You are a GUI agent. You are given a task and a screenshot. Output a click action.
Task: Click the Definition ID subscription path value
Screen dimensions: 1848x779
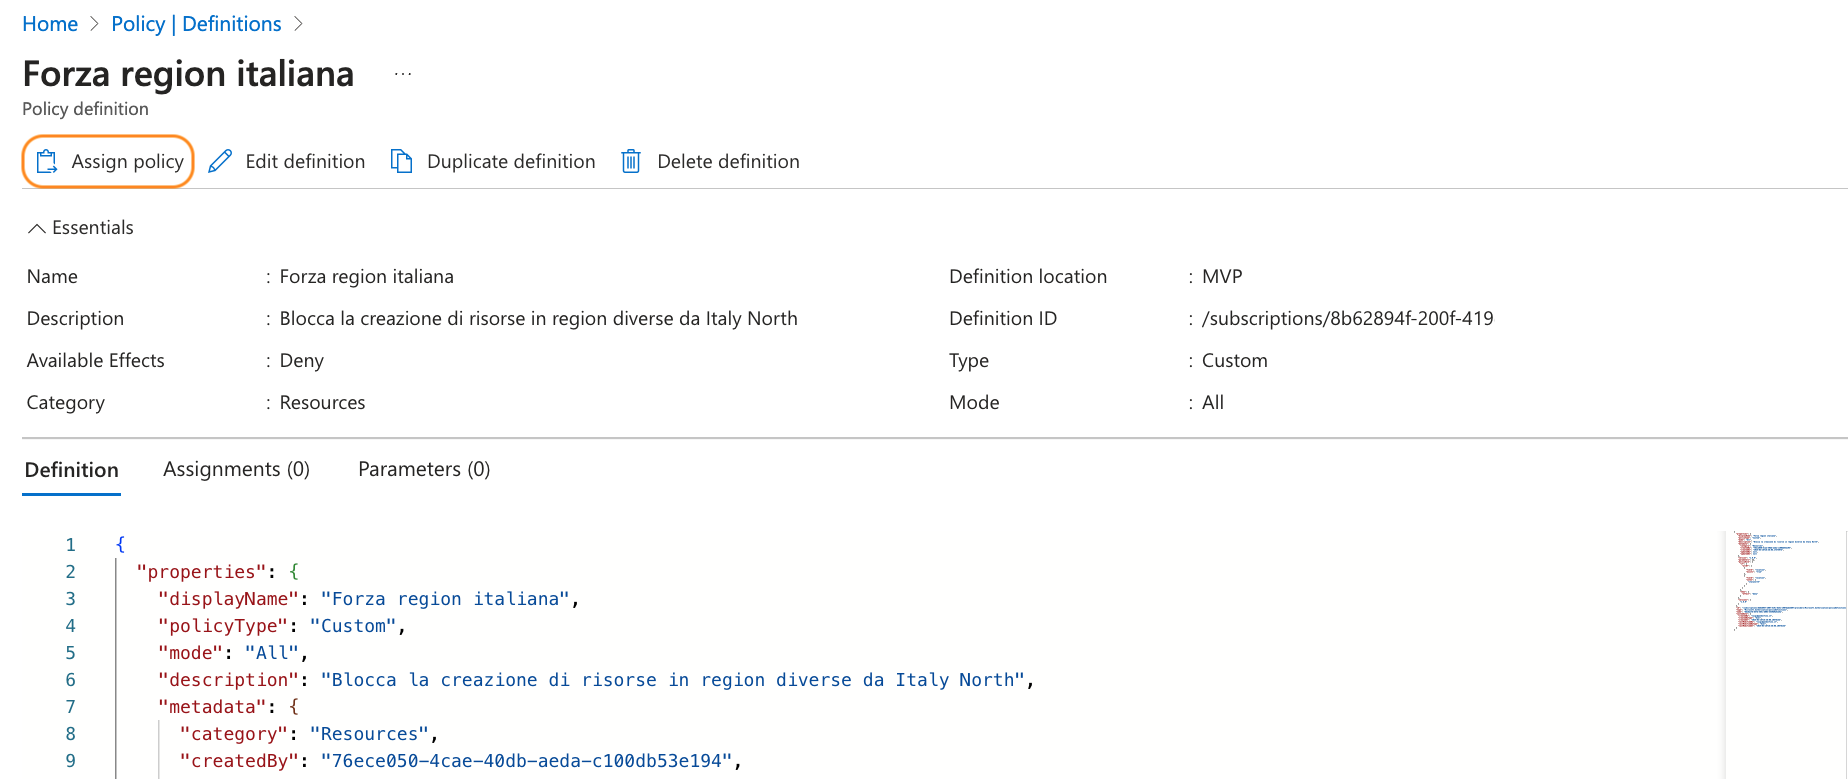[x=1347, y=319]
